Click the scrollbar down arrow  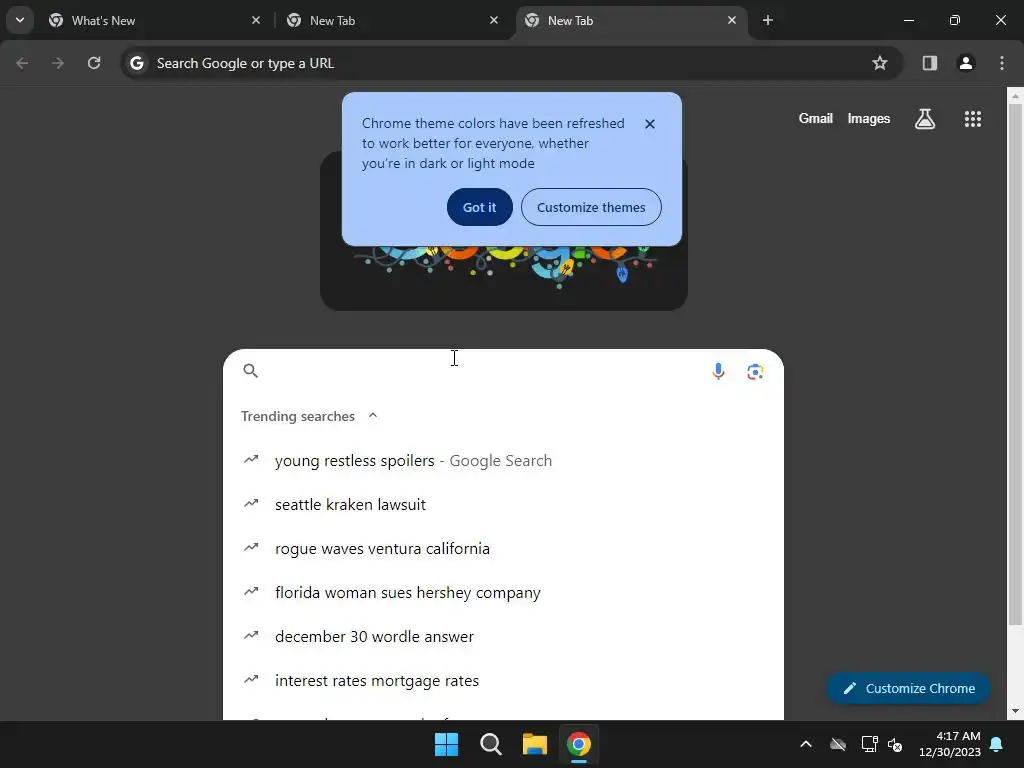coord(1015,711)
